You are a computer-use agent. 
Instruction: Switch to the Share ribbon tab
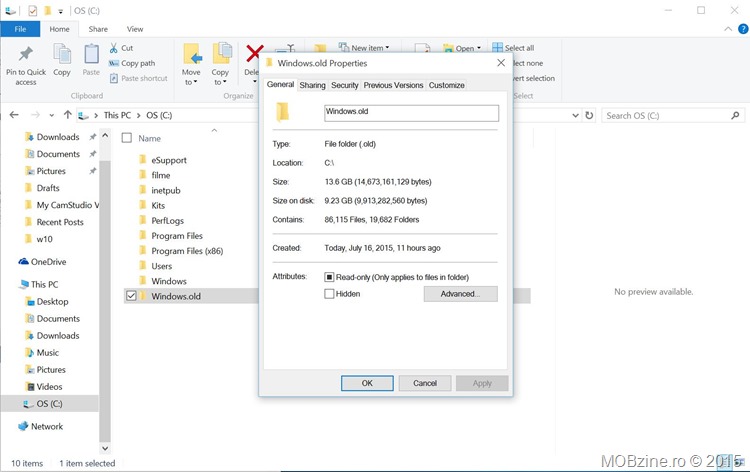tap(98, 29)
